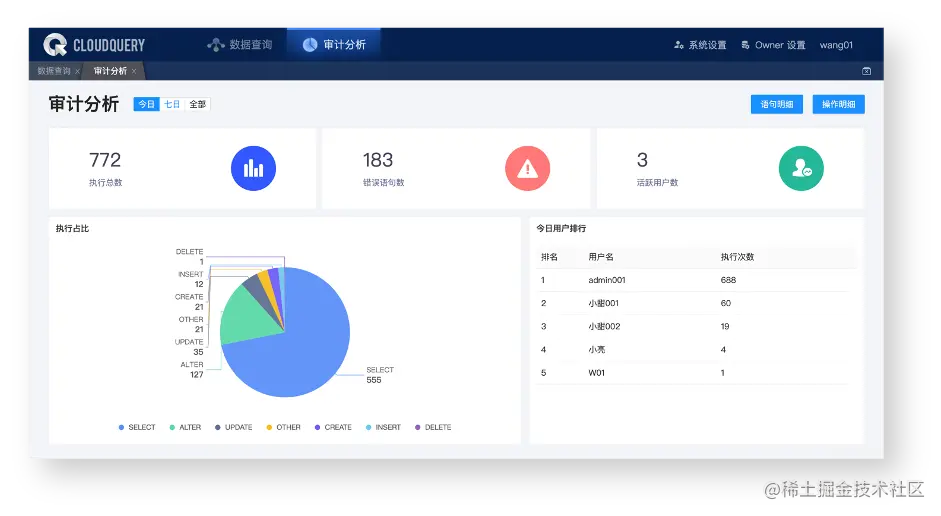Select the 今日 time range filter
941x516 pixels.
pyautogui.click(x=146, y=104)
